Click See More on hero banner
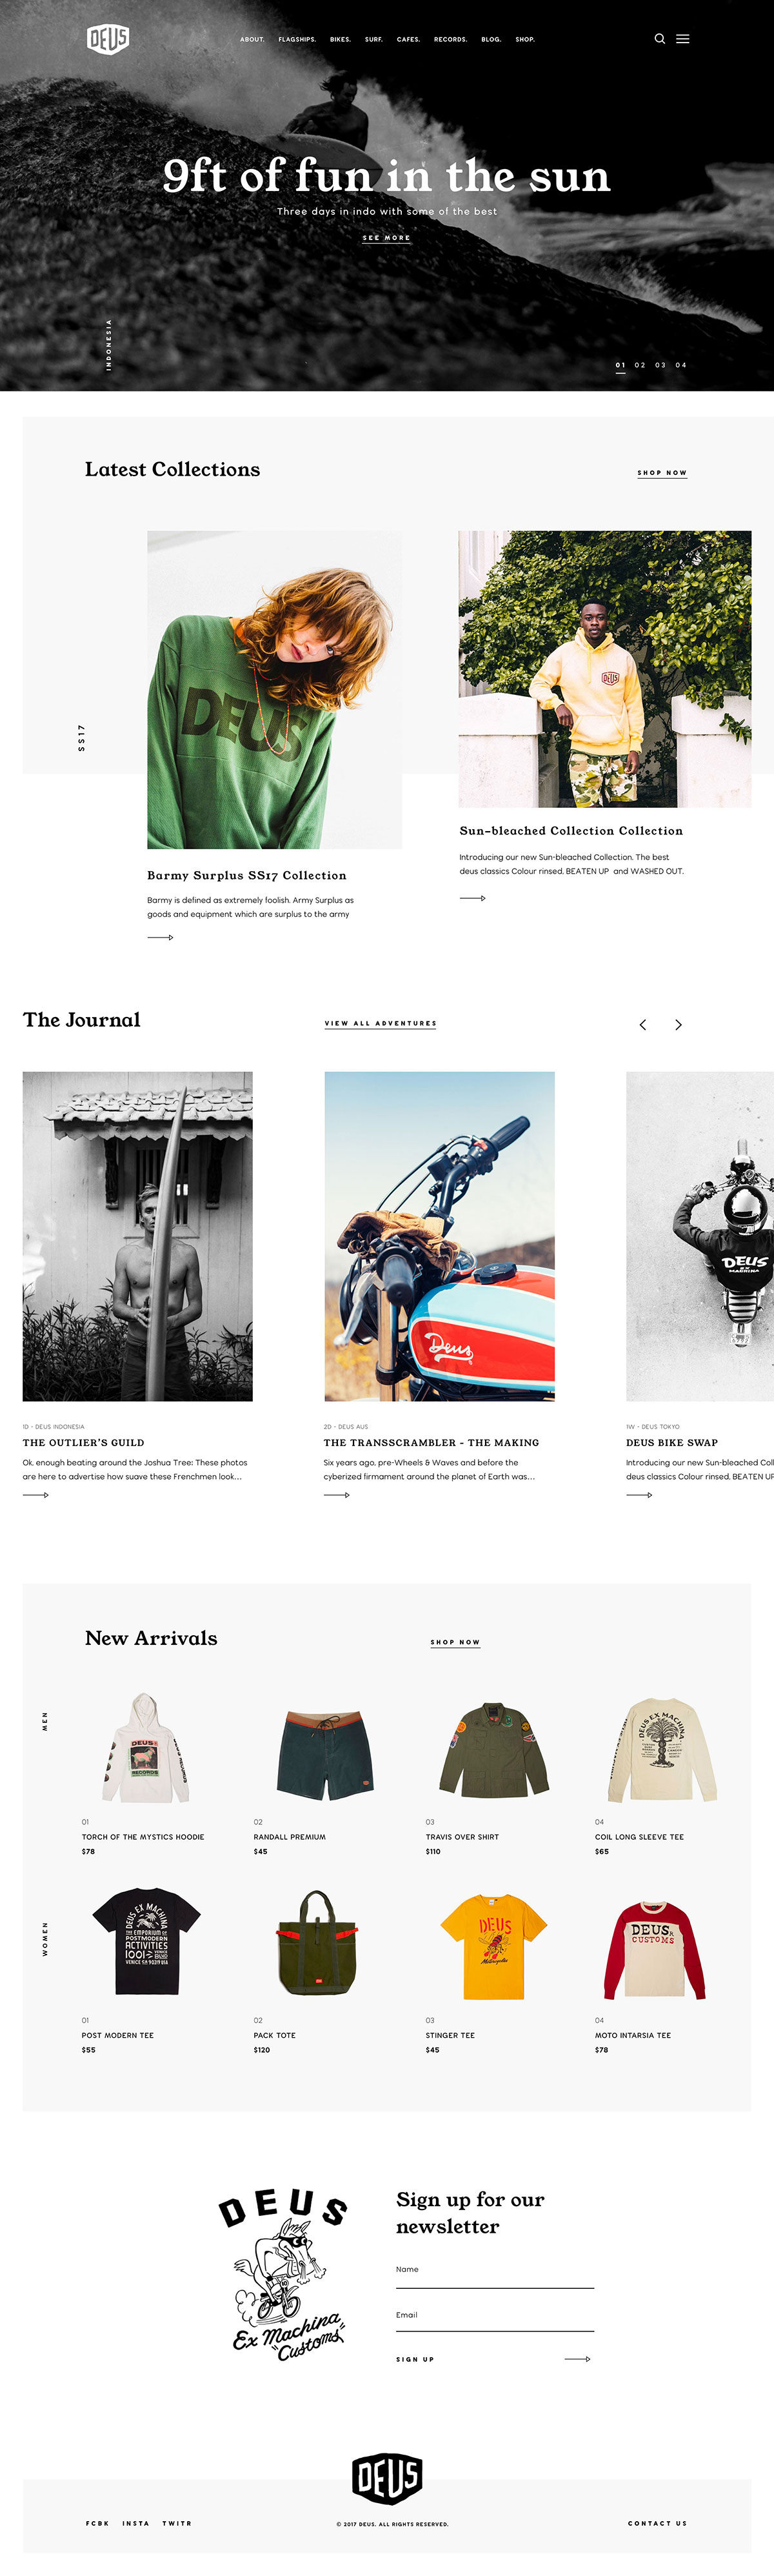This screenshot has width=774, height=2576. (386, 238)
